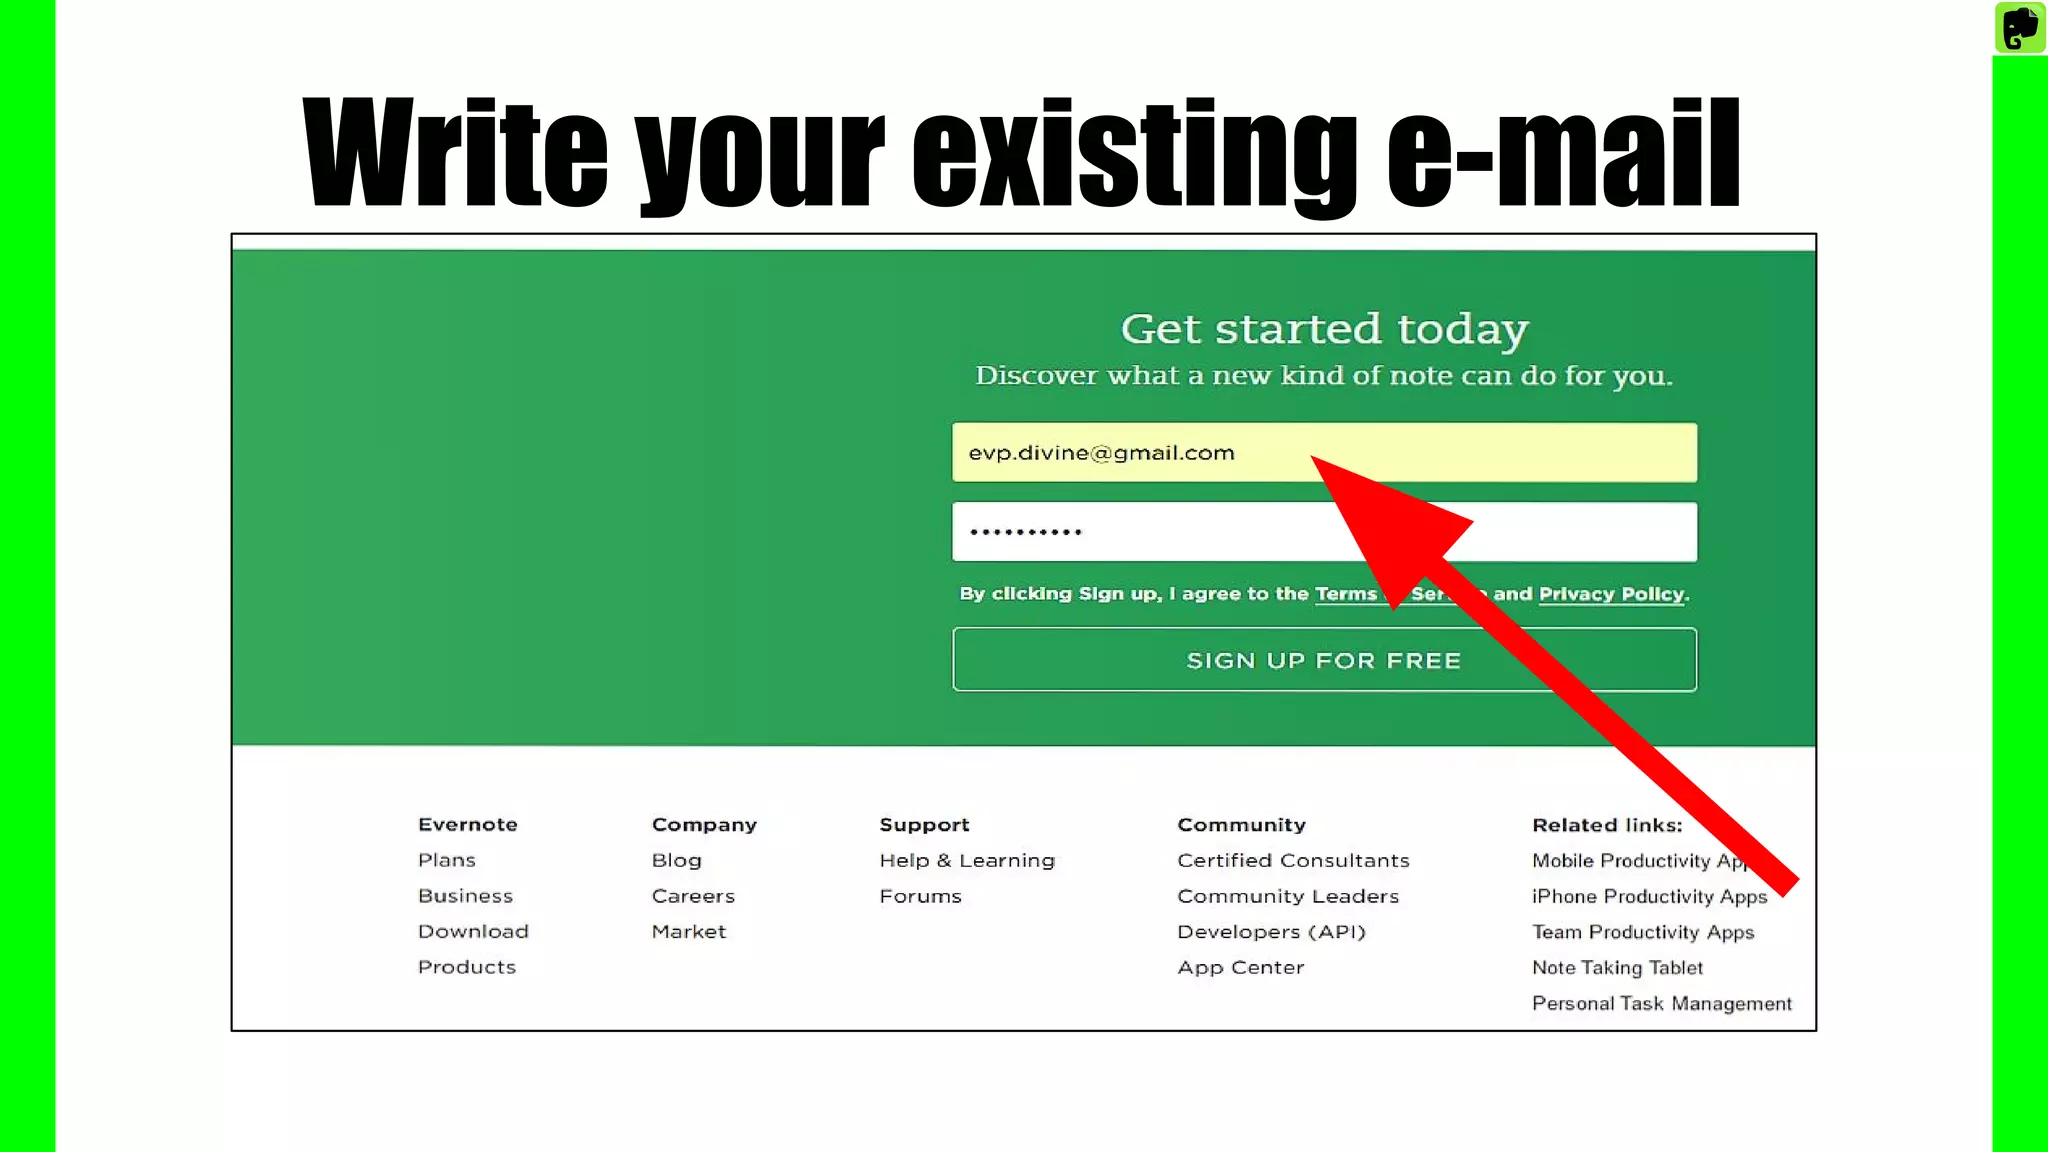Open the Help & Learning support link

click(967, 860)
